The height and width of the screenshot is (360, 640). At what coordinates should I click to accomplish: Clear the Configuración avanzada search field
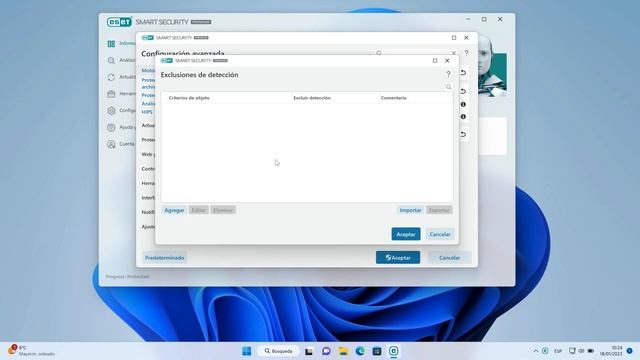[x=453, y=53]
